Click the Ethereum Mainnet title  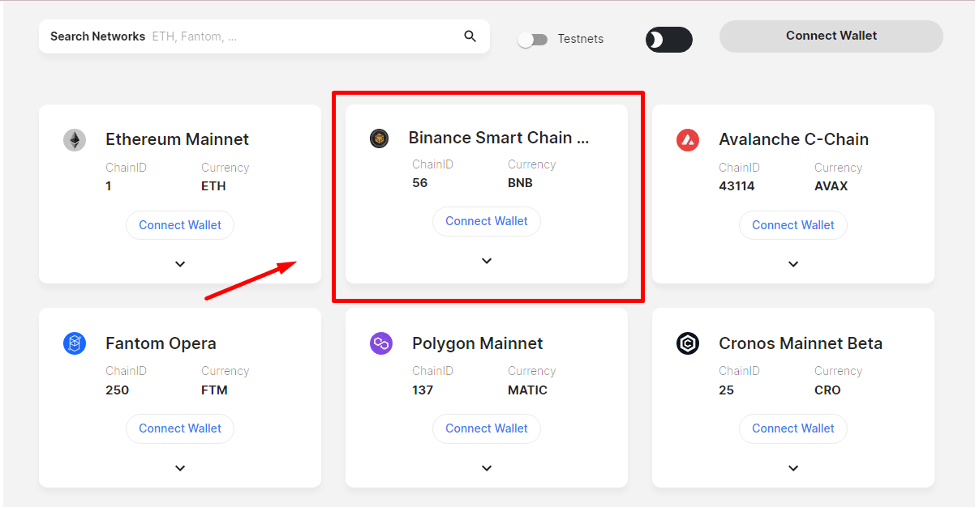[177, 139]
